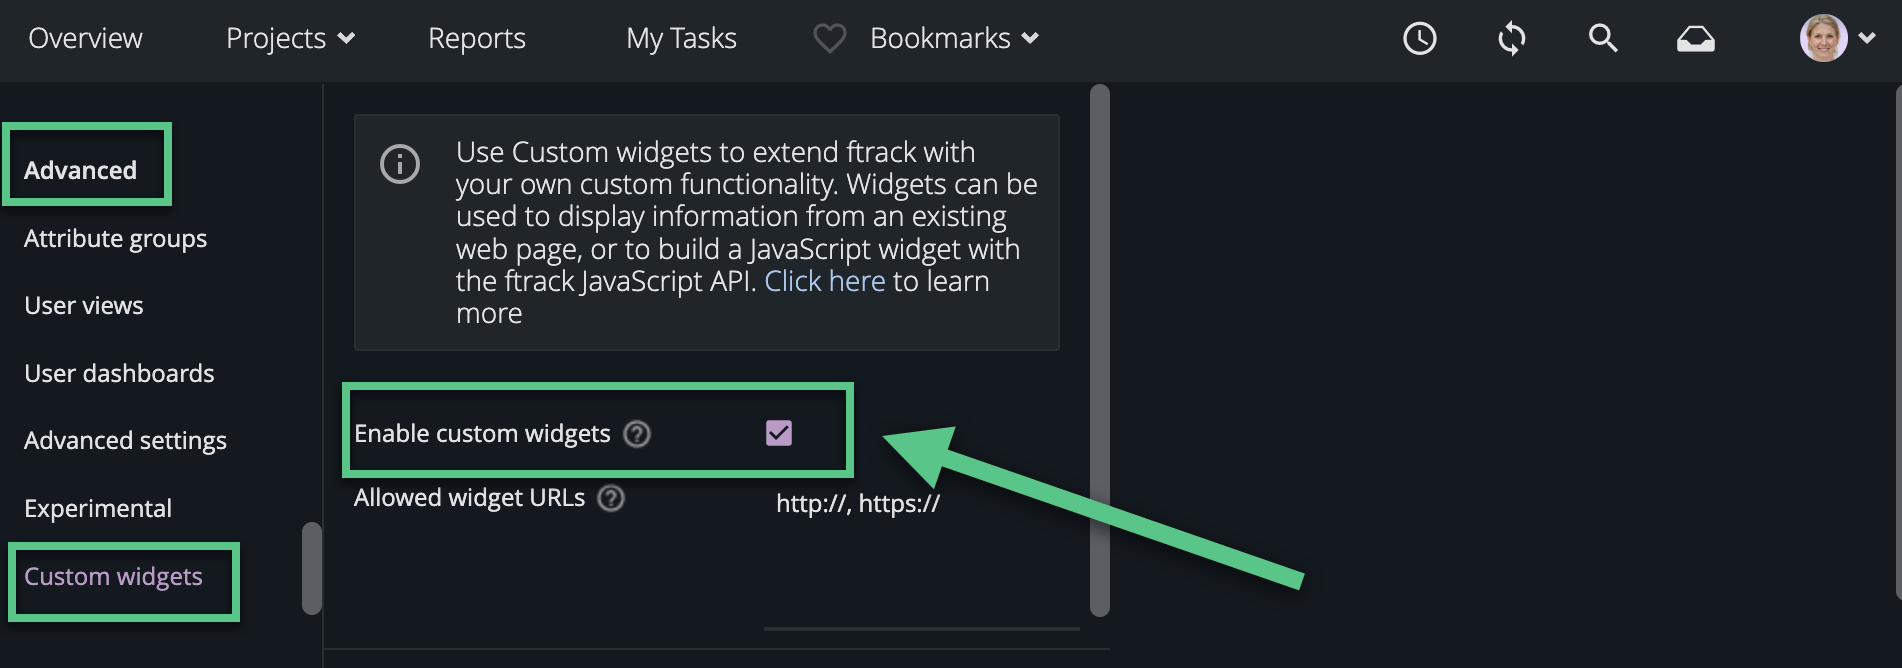Click the Allowed widget URLs value field
1902x668 pixels.
click(858, 503)
